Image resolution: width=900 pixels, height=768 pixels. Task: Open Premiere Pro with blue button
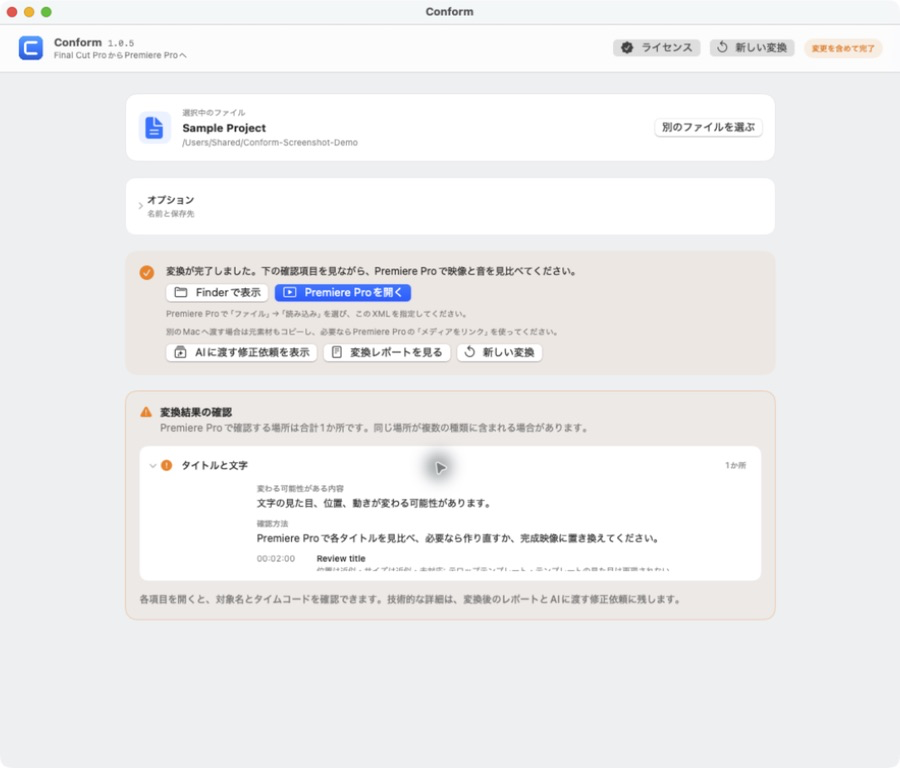point(343,293)
